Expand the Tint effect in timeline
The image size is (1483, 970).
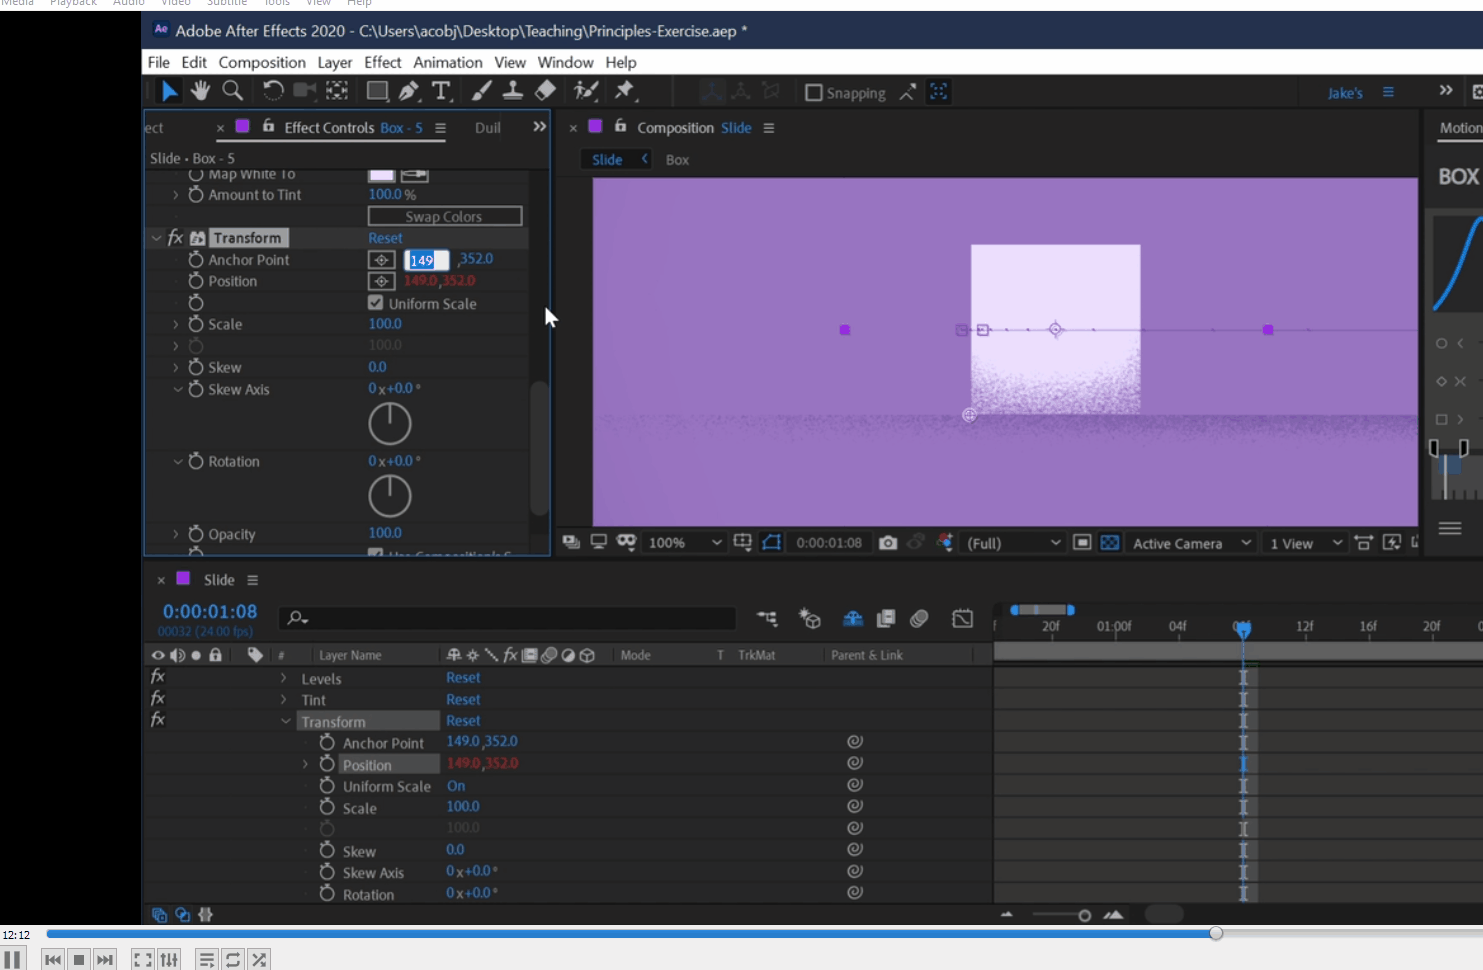tap(284, 699)
